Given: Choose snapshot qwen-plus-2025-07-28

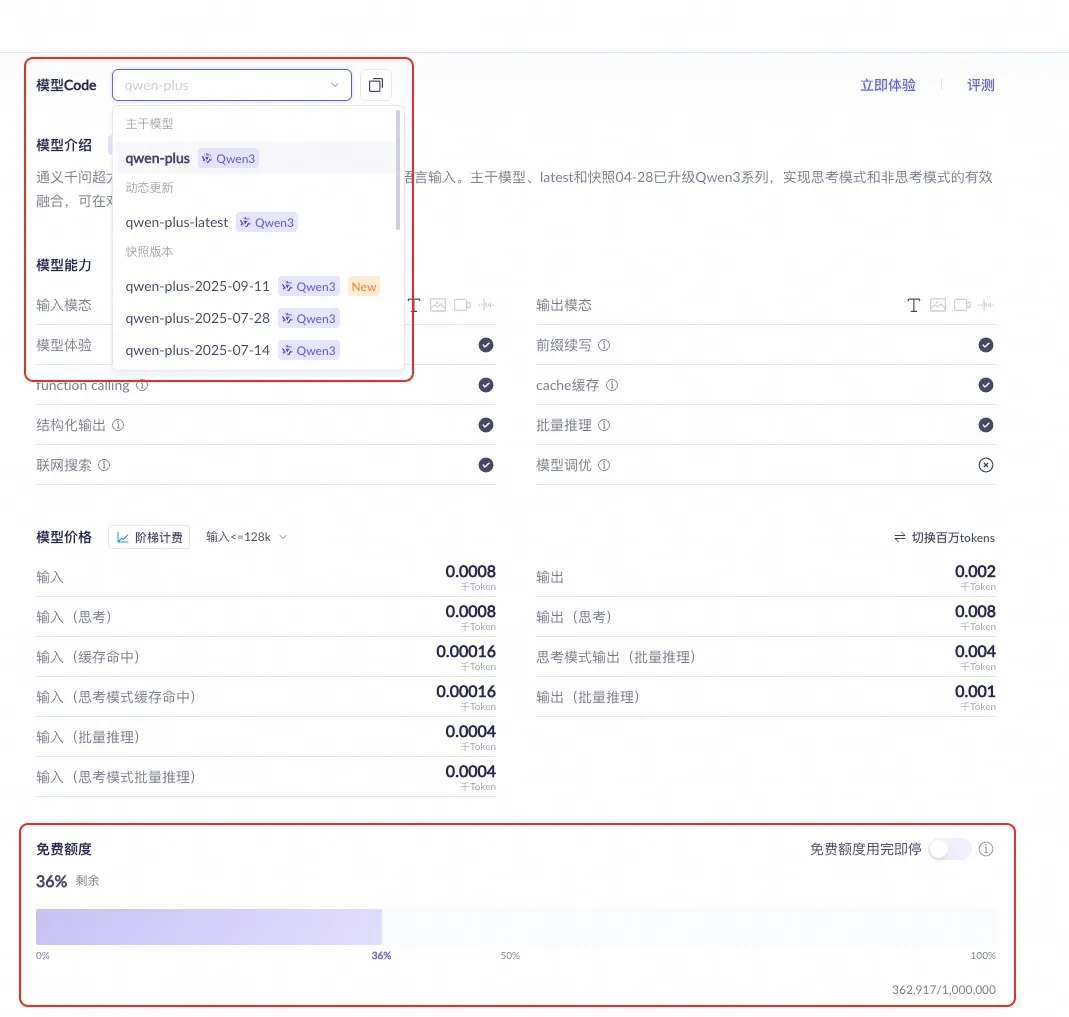Looking at the screenshot, I should point(256,318).
